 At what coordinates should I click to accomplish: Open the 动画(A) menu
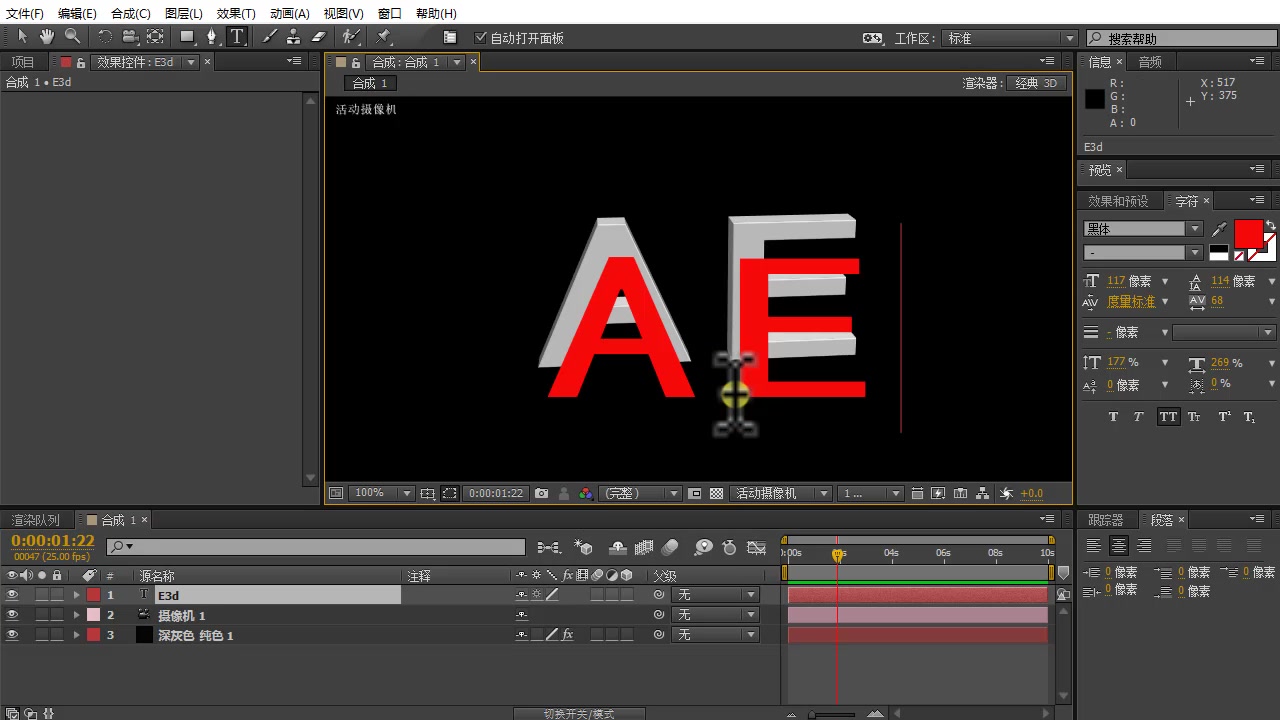(290, 13)
